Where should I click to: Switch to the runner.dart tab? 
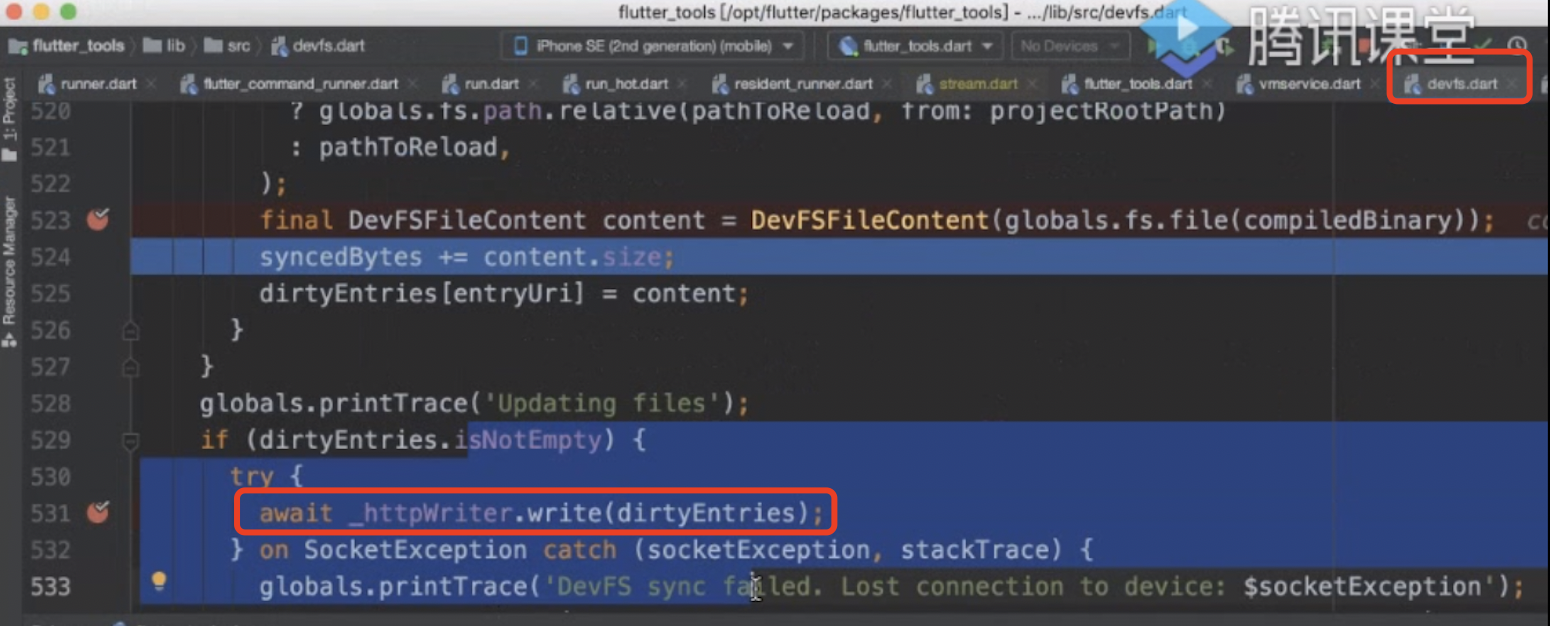point(97,84)
